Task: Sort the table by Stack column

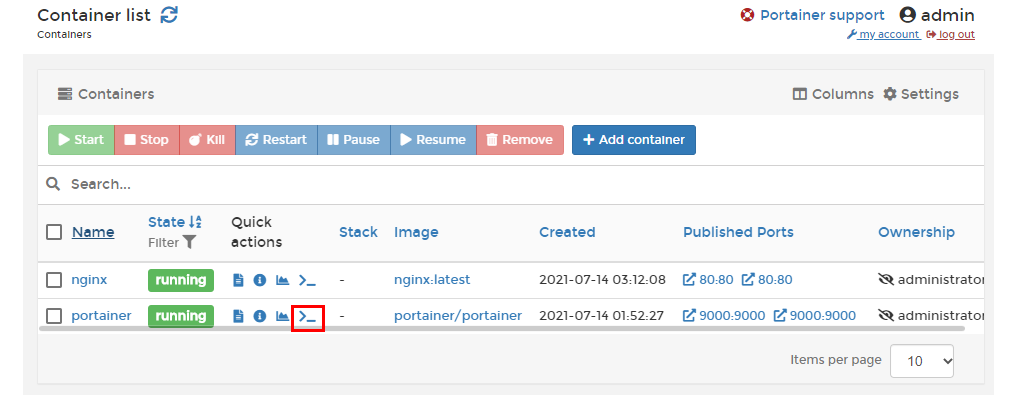Action: (358, 232)
